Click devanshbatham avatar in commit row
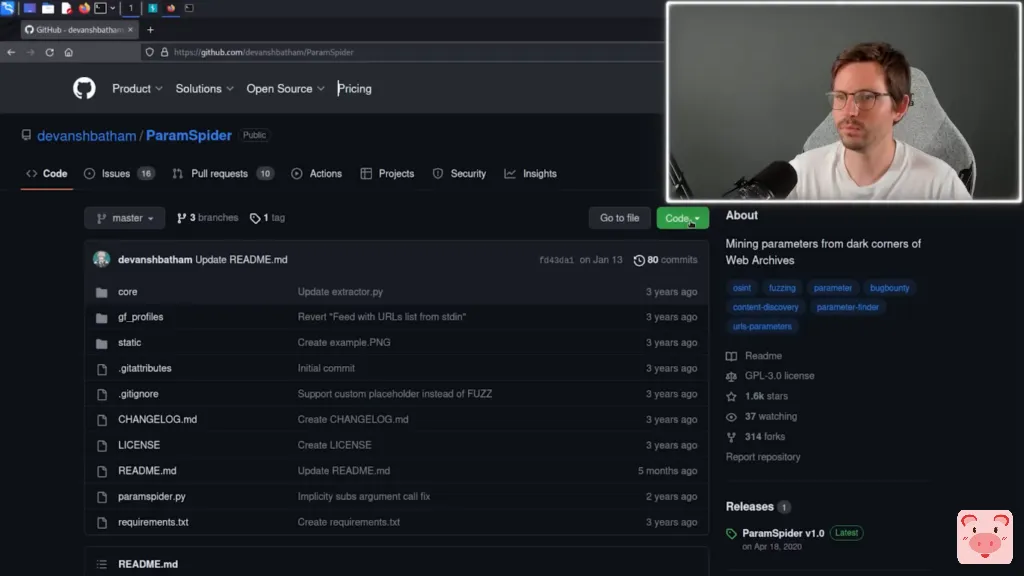Screen dimensions: 1024x576 [x=101, y=259]
